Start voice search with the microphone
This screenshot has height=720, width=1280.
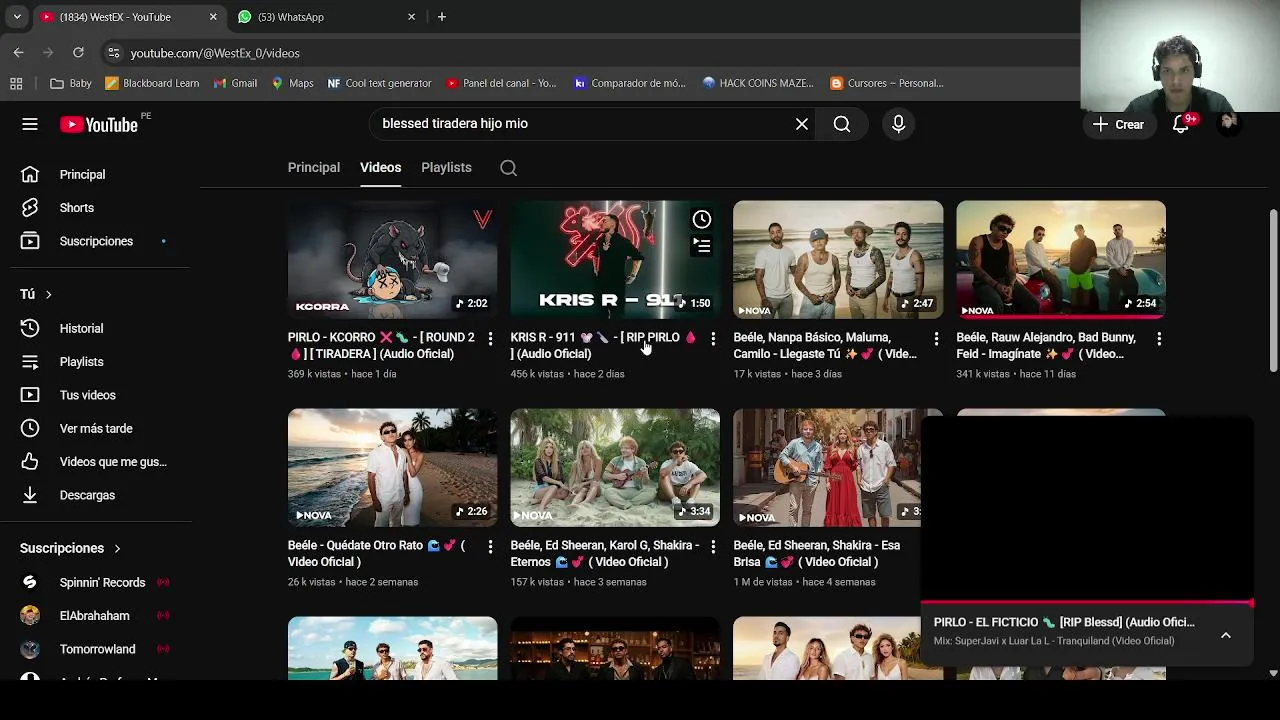coord(898,124)
